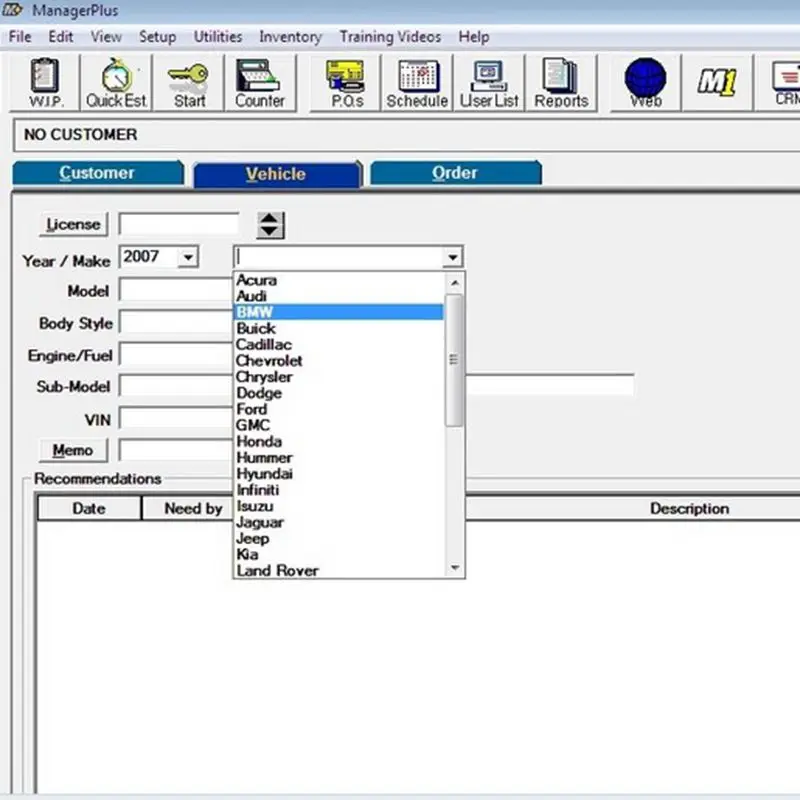This screenshot has height=800, width=800.
Task: Select Honda from make list
Action: click(x=339, y=442)
